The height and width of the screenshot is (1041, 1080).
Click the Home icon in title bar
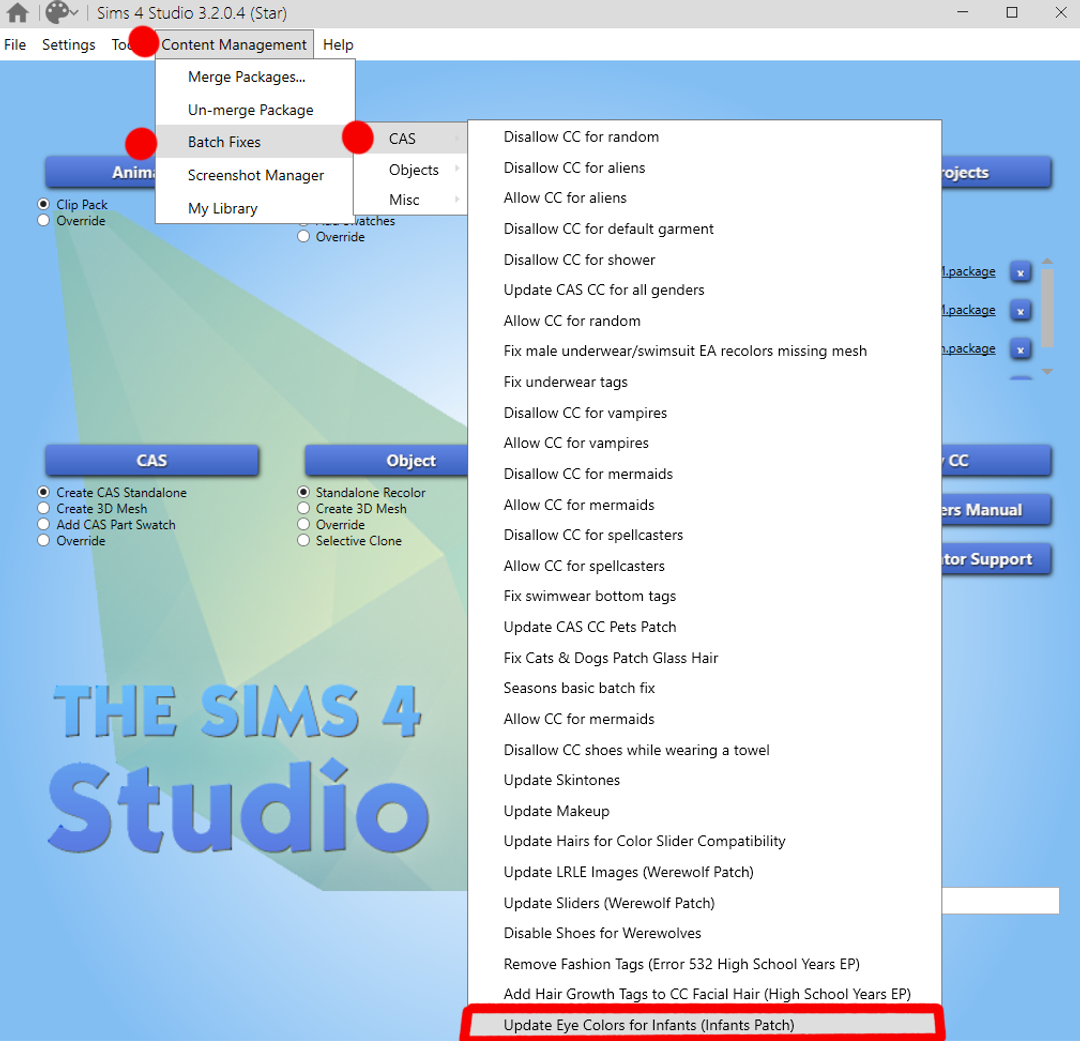17,13
